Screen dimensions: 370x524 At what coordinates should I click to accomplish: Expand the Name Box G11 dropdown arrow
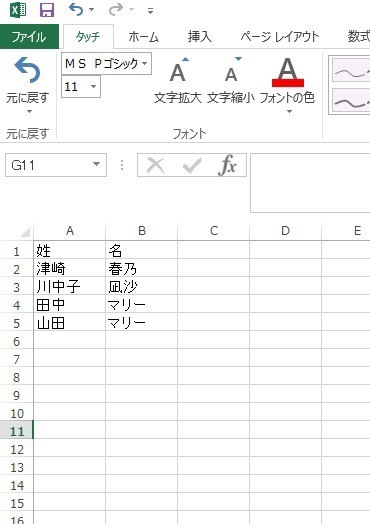coord(96,164)
